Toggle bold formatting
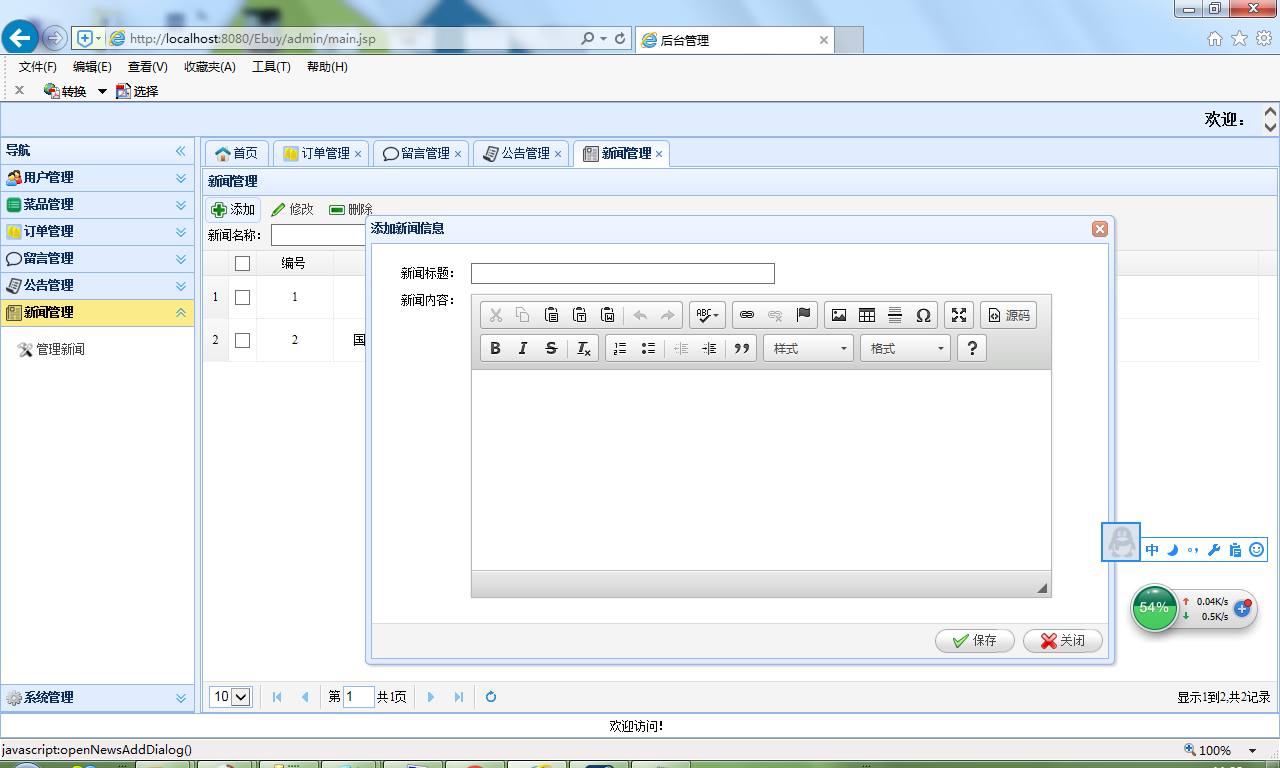Viewport: 1280px width, 768px height. tap(495, 348)
